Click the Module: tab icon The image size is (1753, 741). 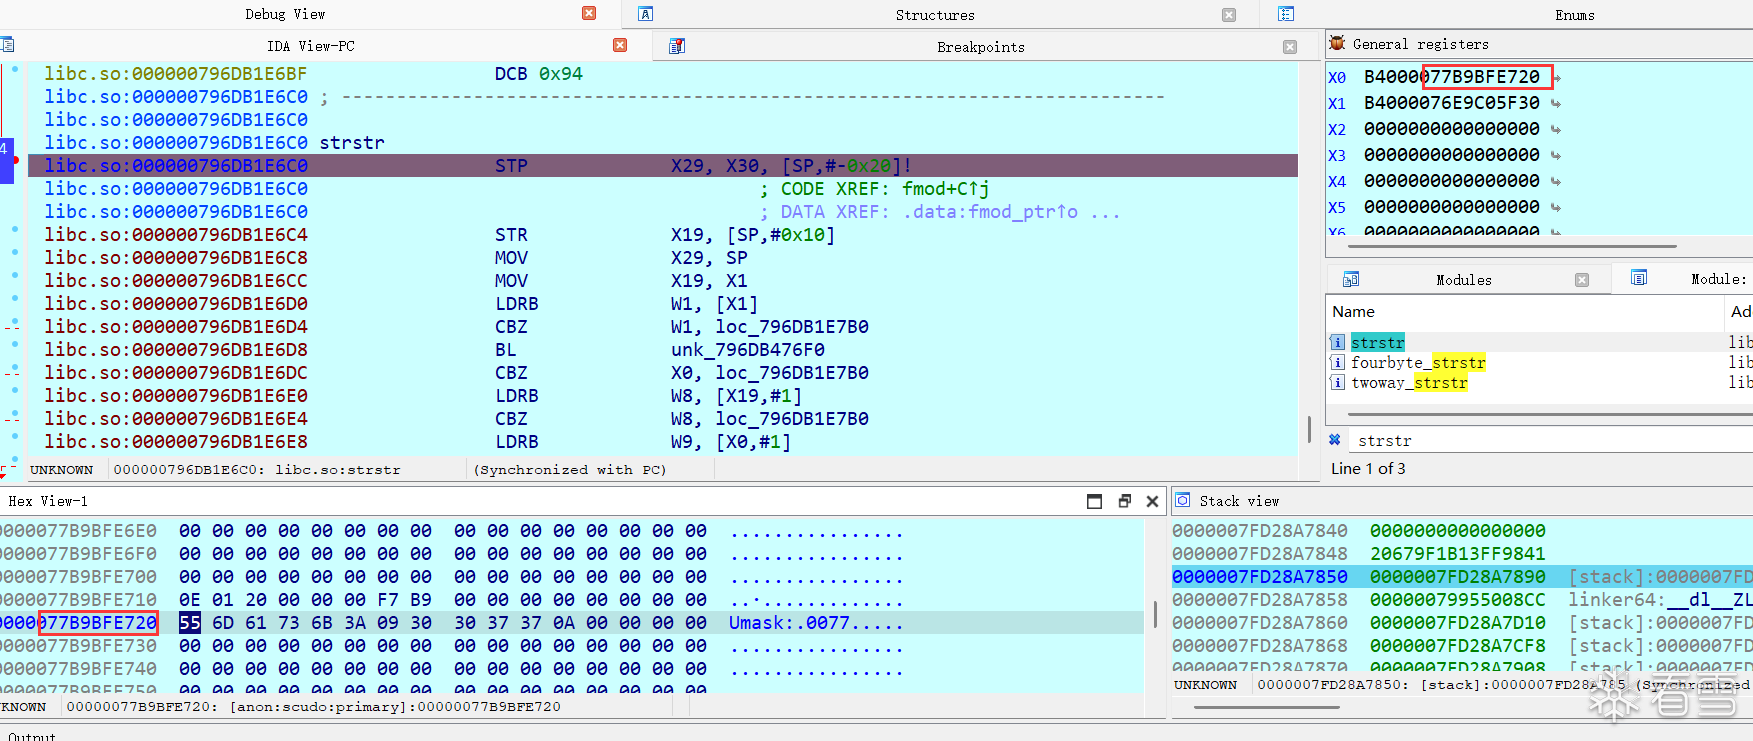[1639, 278]
